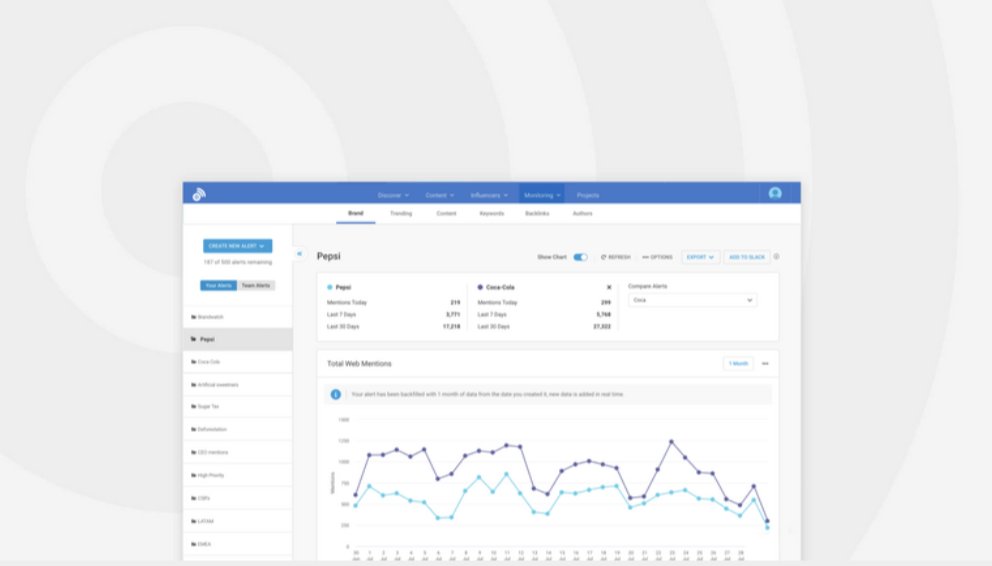Image resolution: width=992 pixels, height=566 pixels.
Task: Open the Content dropdown in top bar
Action: (439, 195)
